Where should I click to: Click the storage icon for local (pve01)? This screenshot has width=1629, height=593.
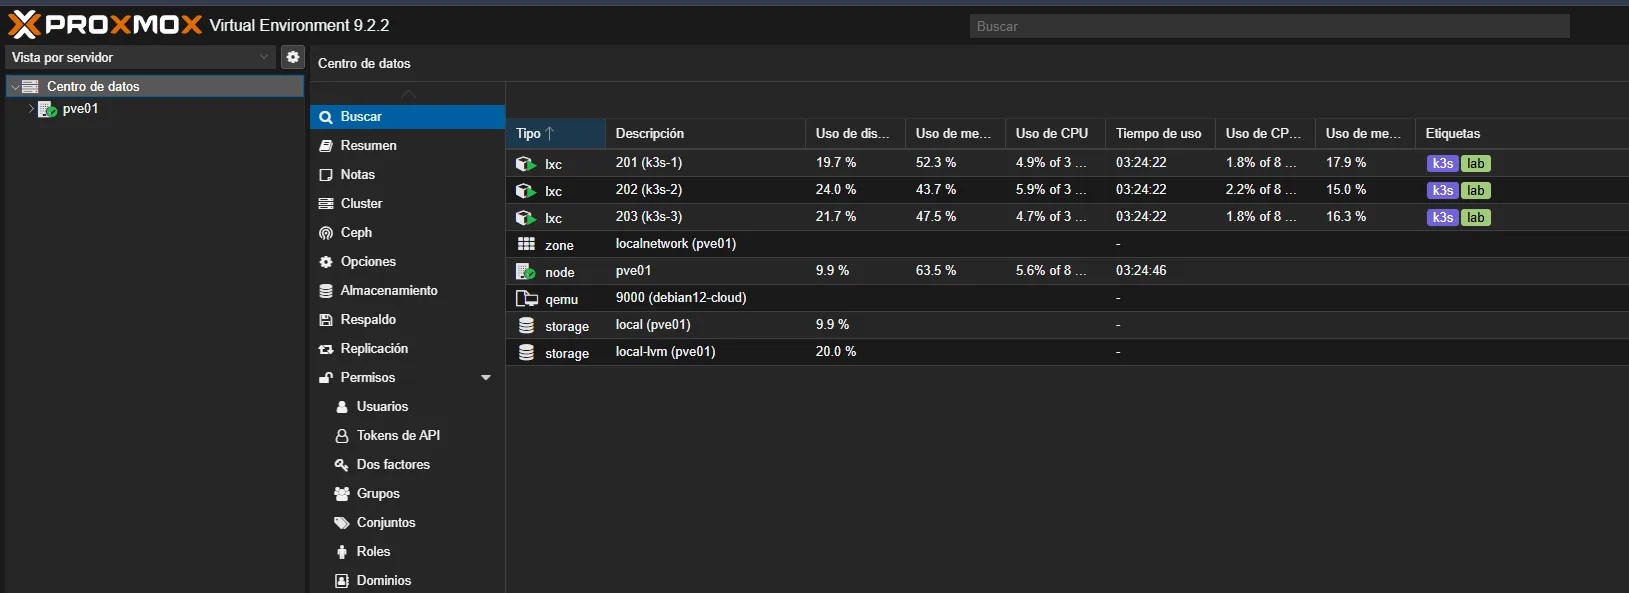[x=526, y=325]
